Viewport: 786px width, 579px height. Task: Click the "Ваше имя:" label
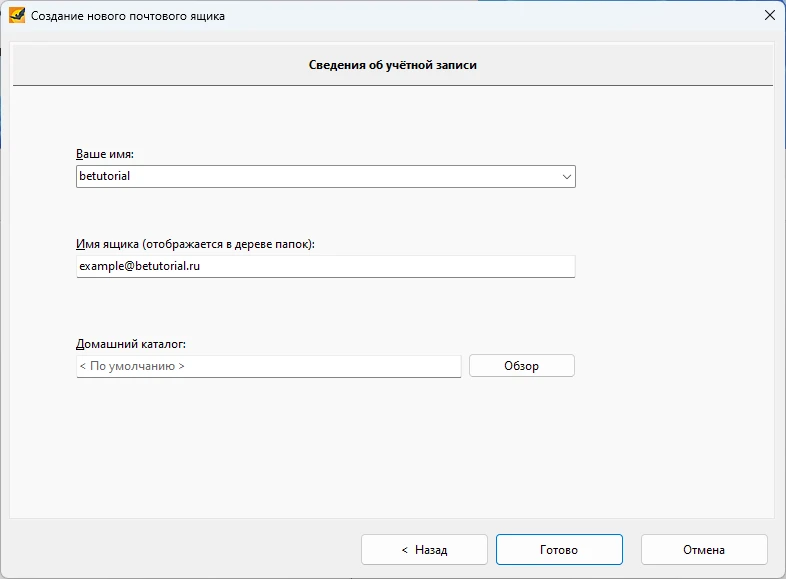click(105, 154)
